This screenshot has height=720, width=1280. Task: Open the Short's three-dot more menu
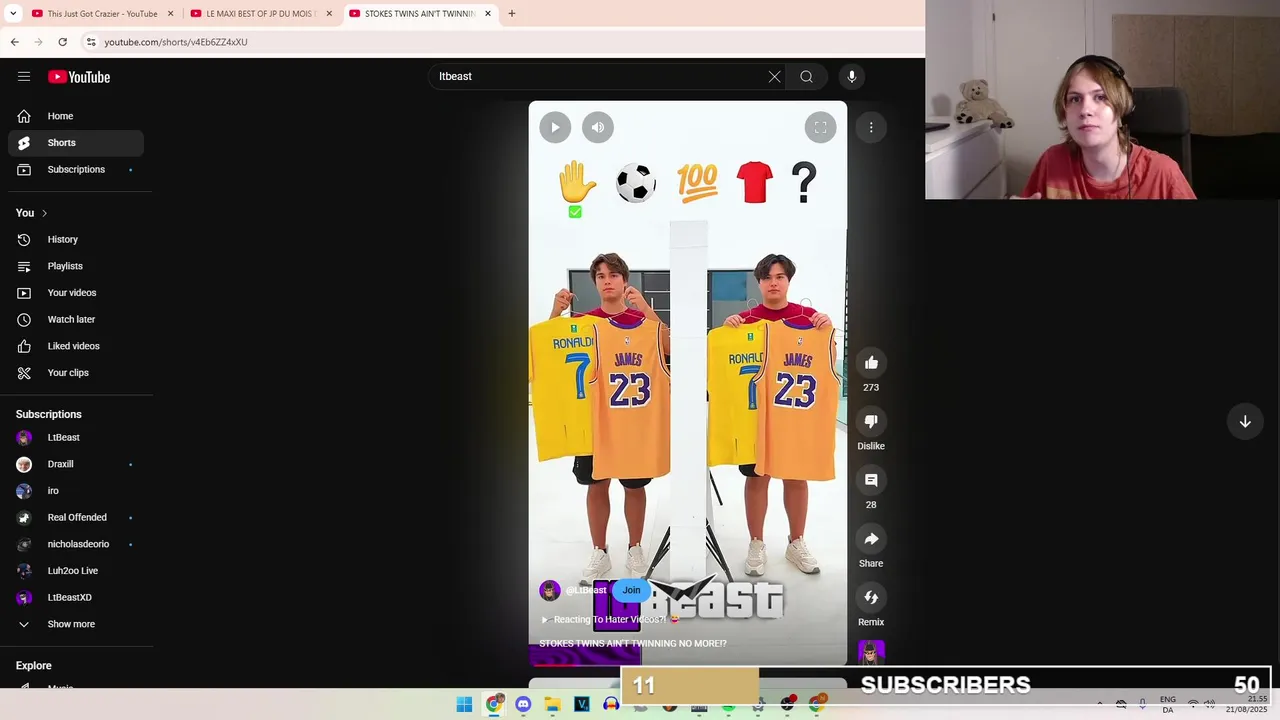(x=871, y=127)
